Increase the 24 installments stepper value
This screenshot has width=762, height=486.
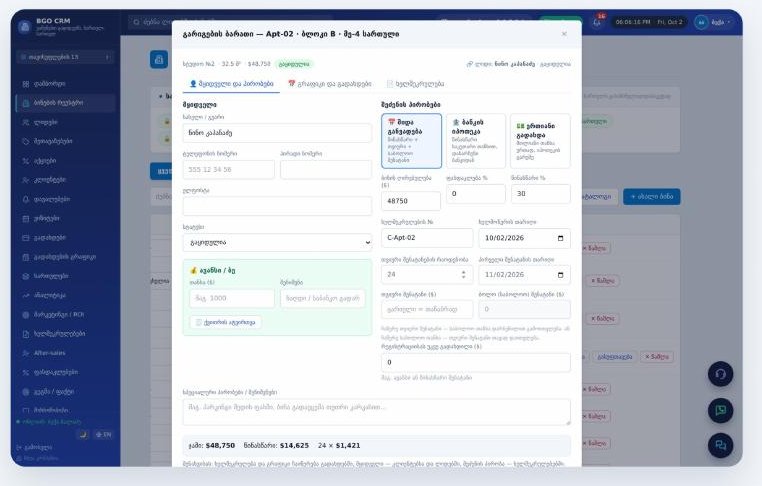(463, 272)
